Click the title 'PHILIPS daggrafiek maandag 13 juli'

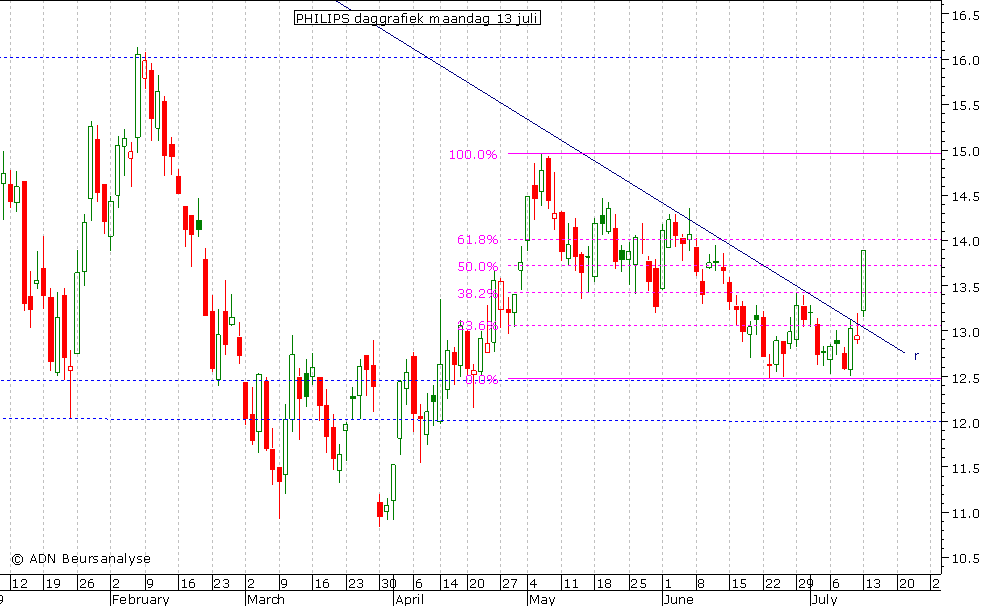coord(417,18)
